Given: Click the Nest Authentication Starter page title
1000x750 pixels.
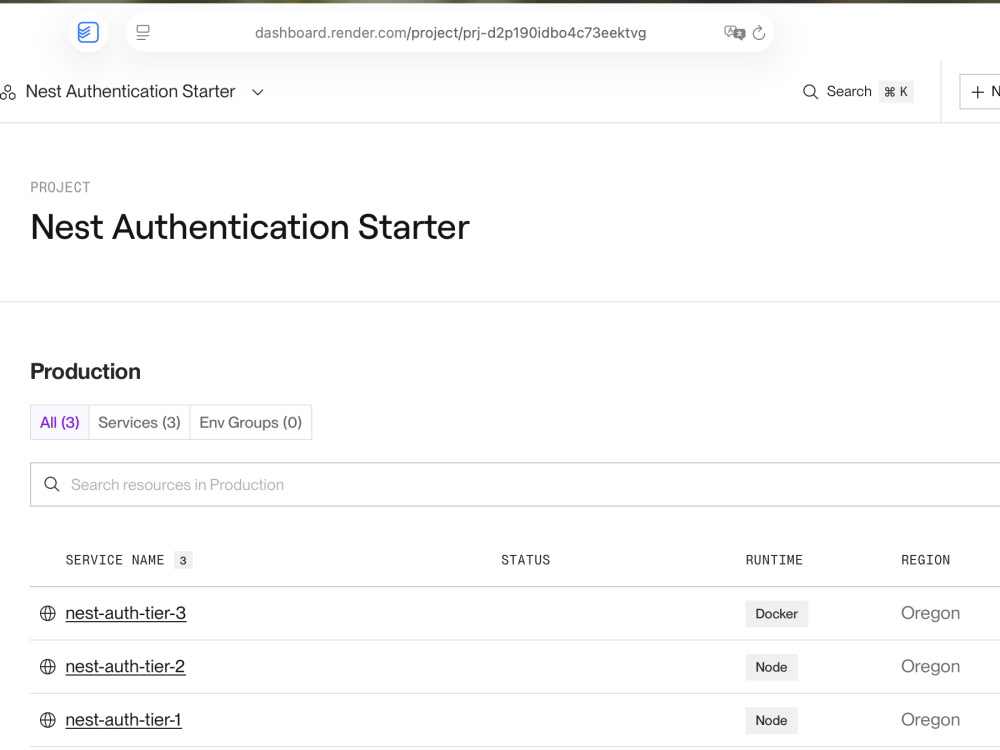Looking at the screenshot, I should 250,227.
